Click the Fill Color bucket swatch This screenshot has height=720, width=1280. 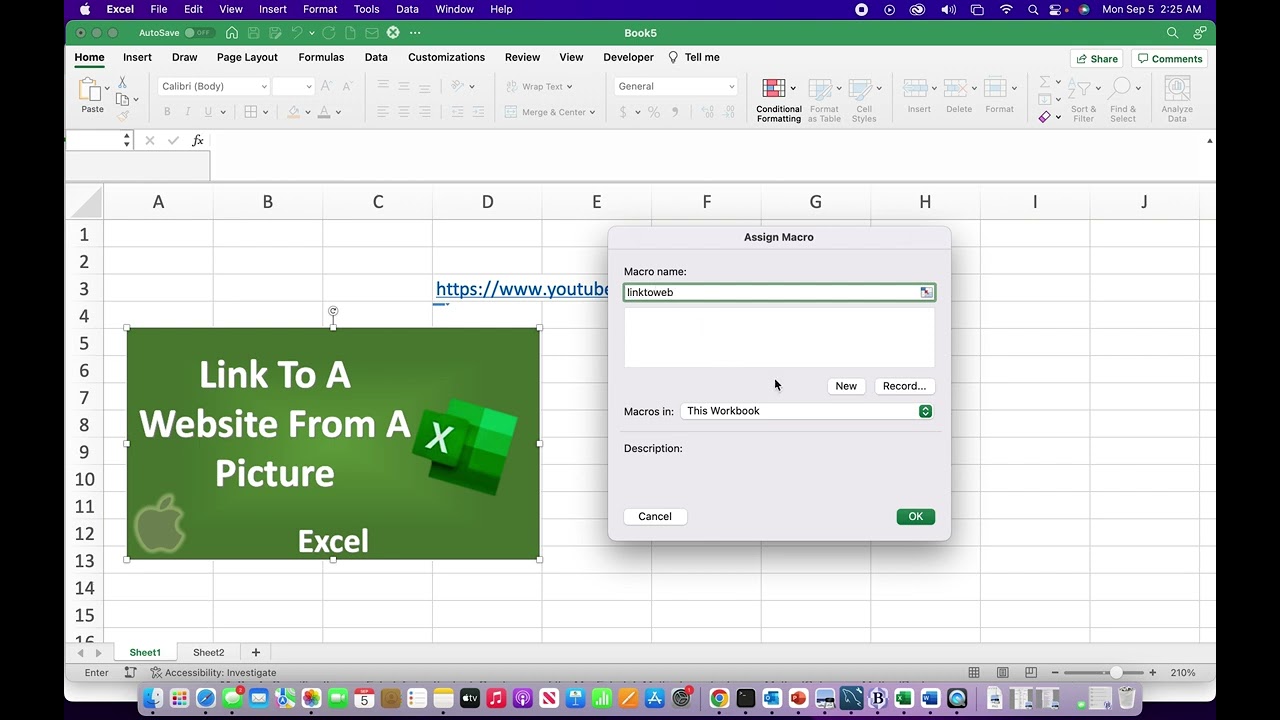click(293, 112)
